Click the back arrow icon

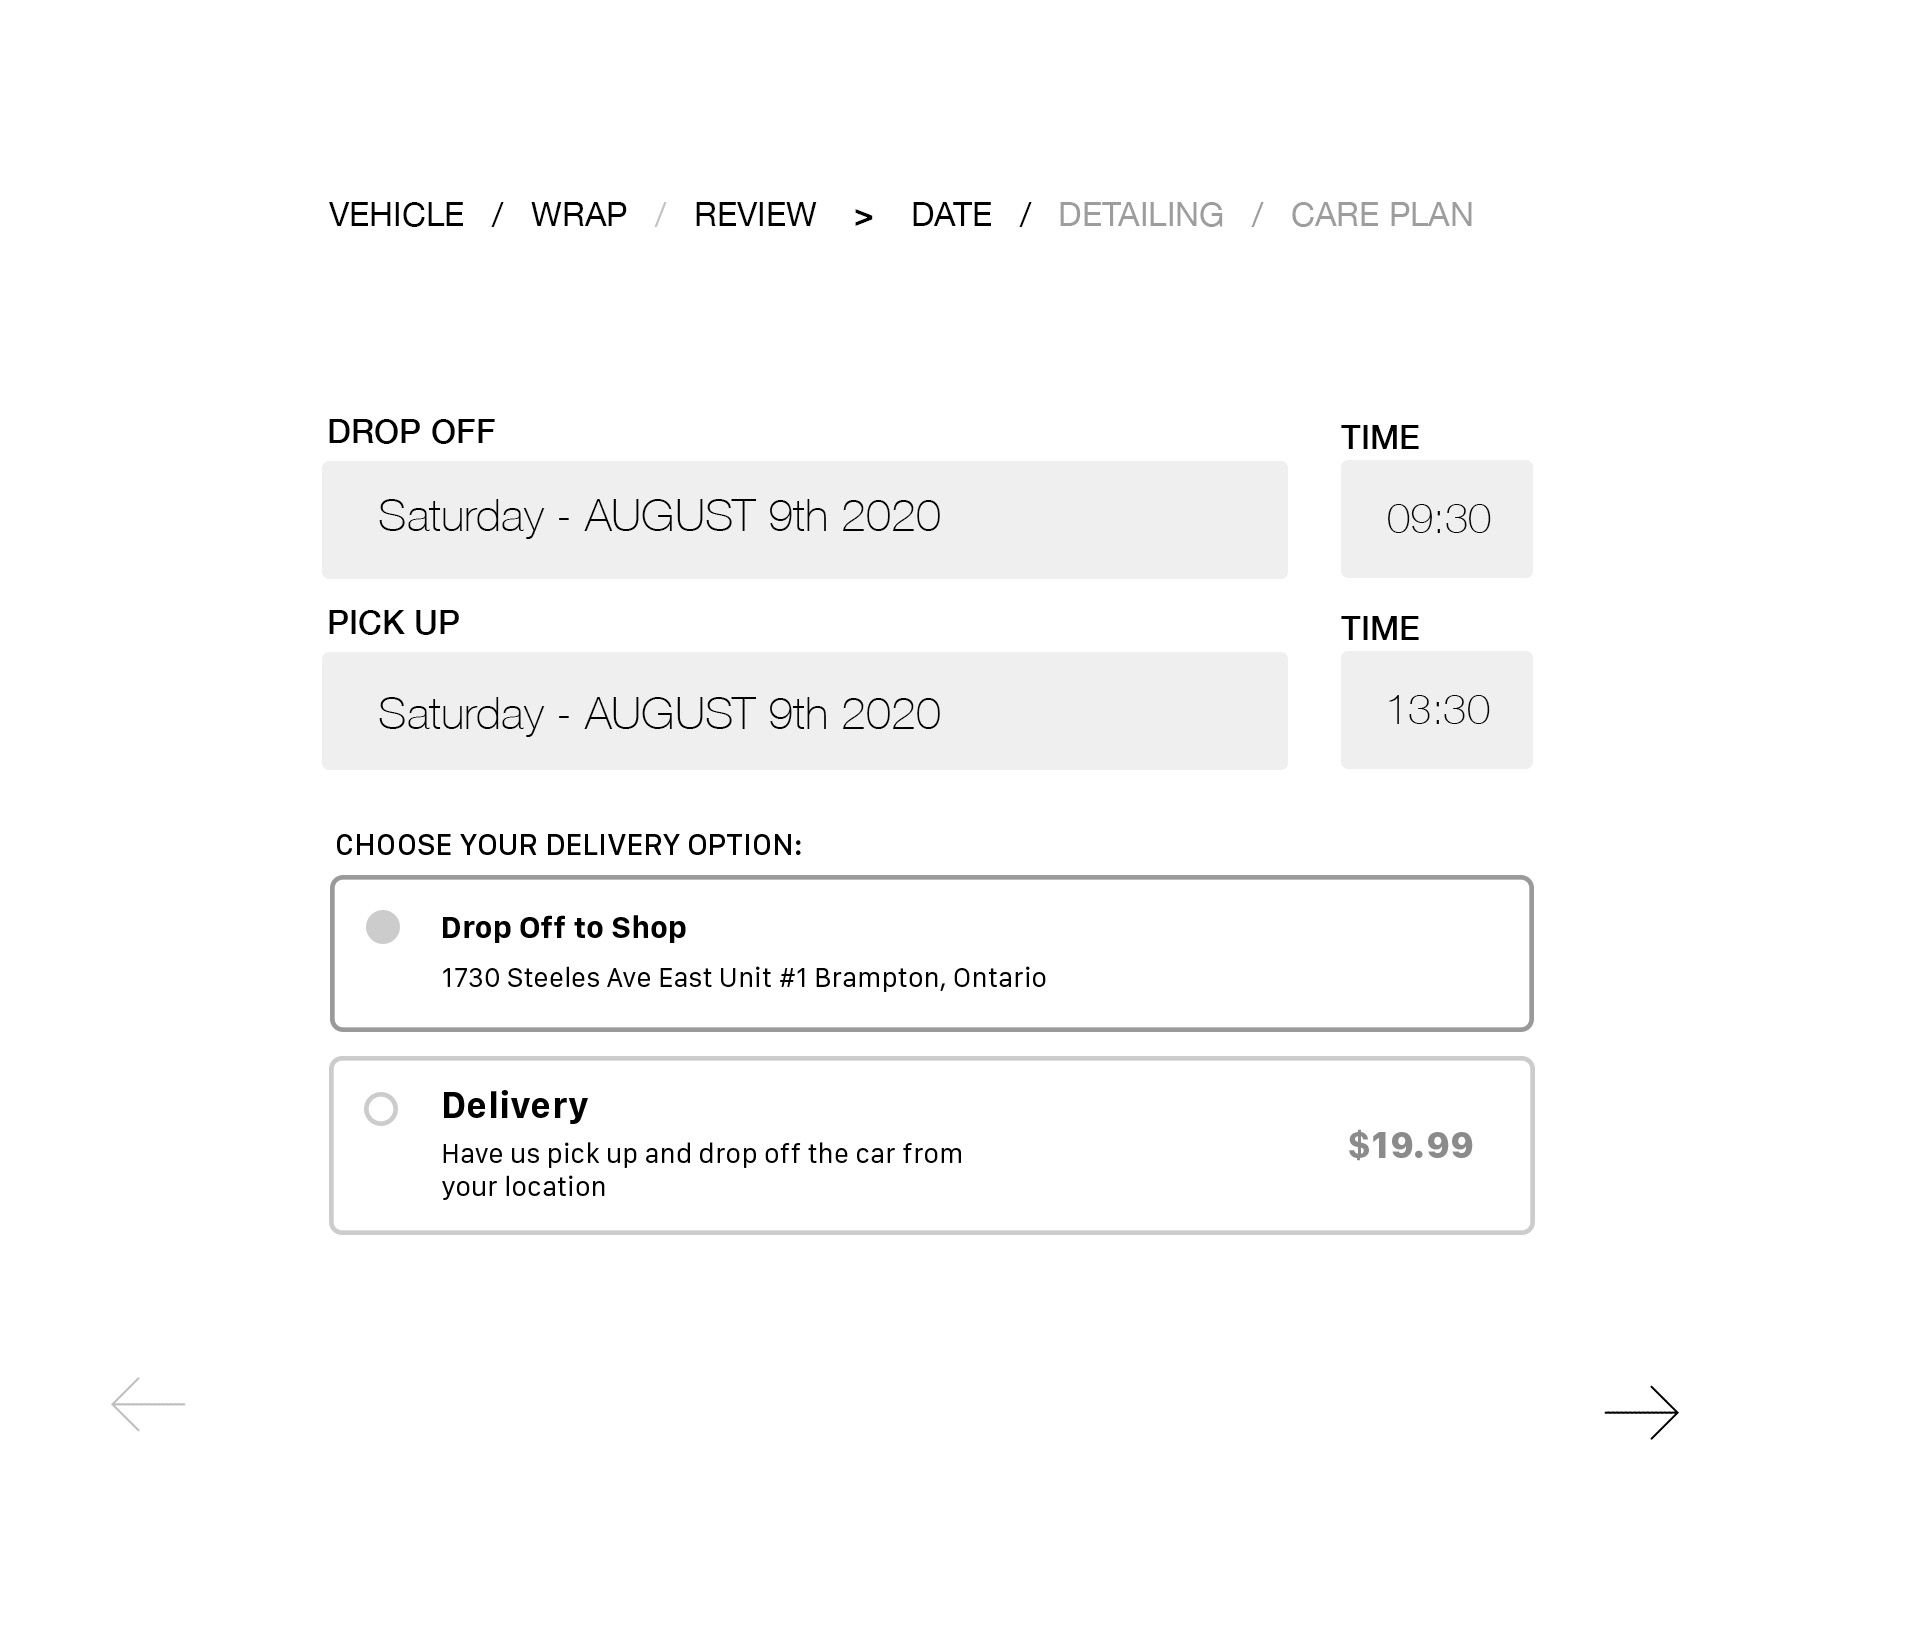coord(148,1404)
